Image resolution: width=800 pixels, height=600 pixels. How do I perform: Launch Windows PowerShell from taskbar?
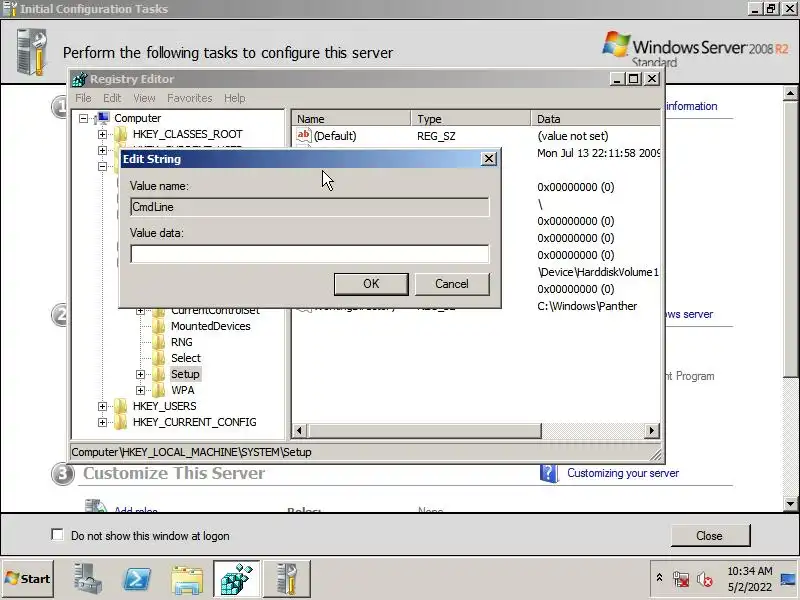pyautogui.click(x=137, y=579)
